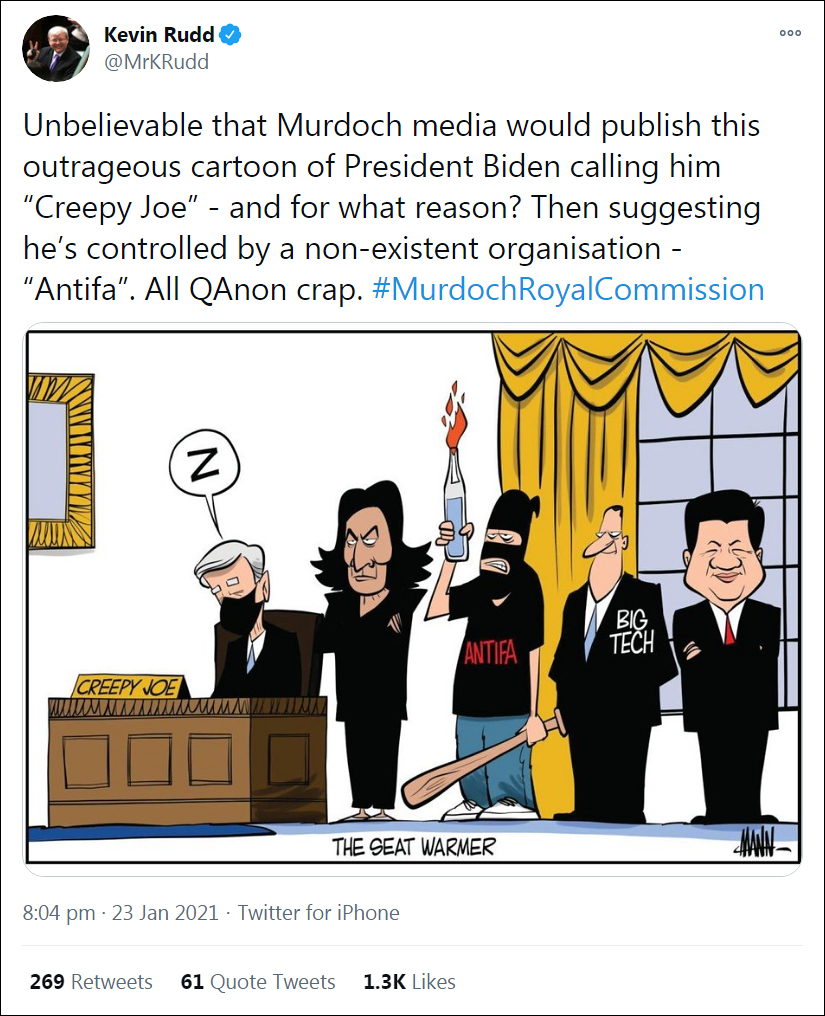825x1016 pixels.
Task: View the 61 Quote Tweets list
Action: pos(258,981)
